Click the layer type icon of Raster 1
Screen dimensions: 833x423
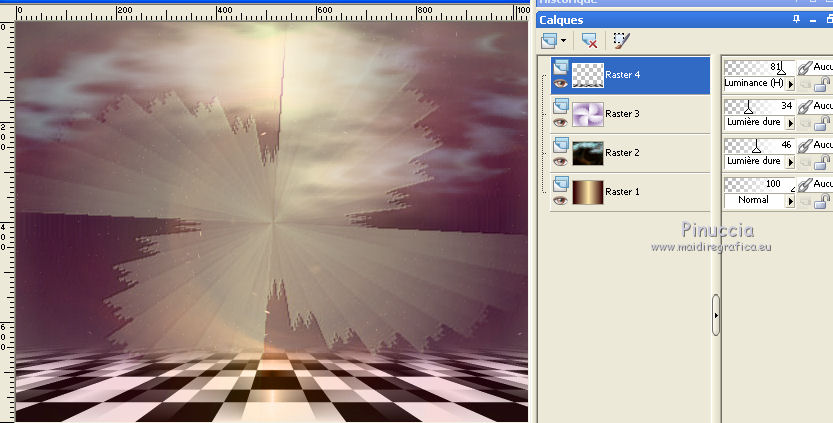coord(560,183)
